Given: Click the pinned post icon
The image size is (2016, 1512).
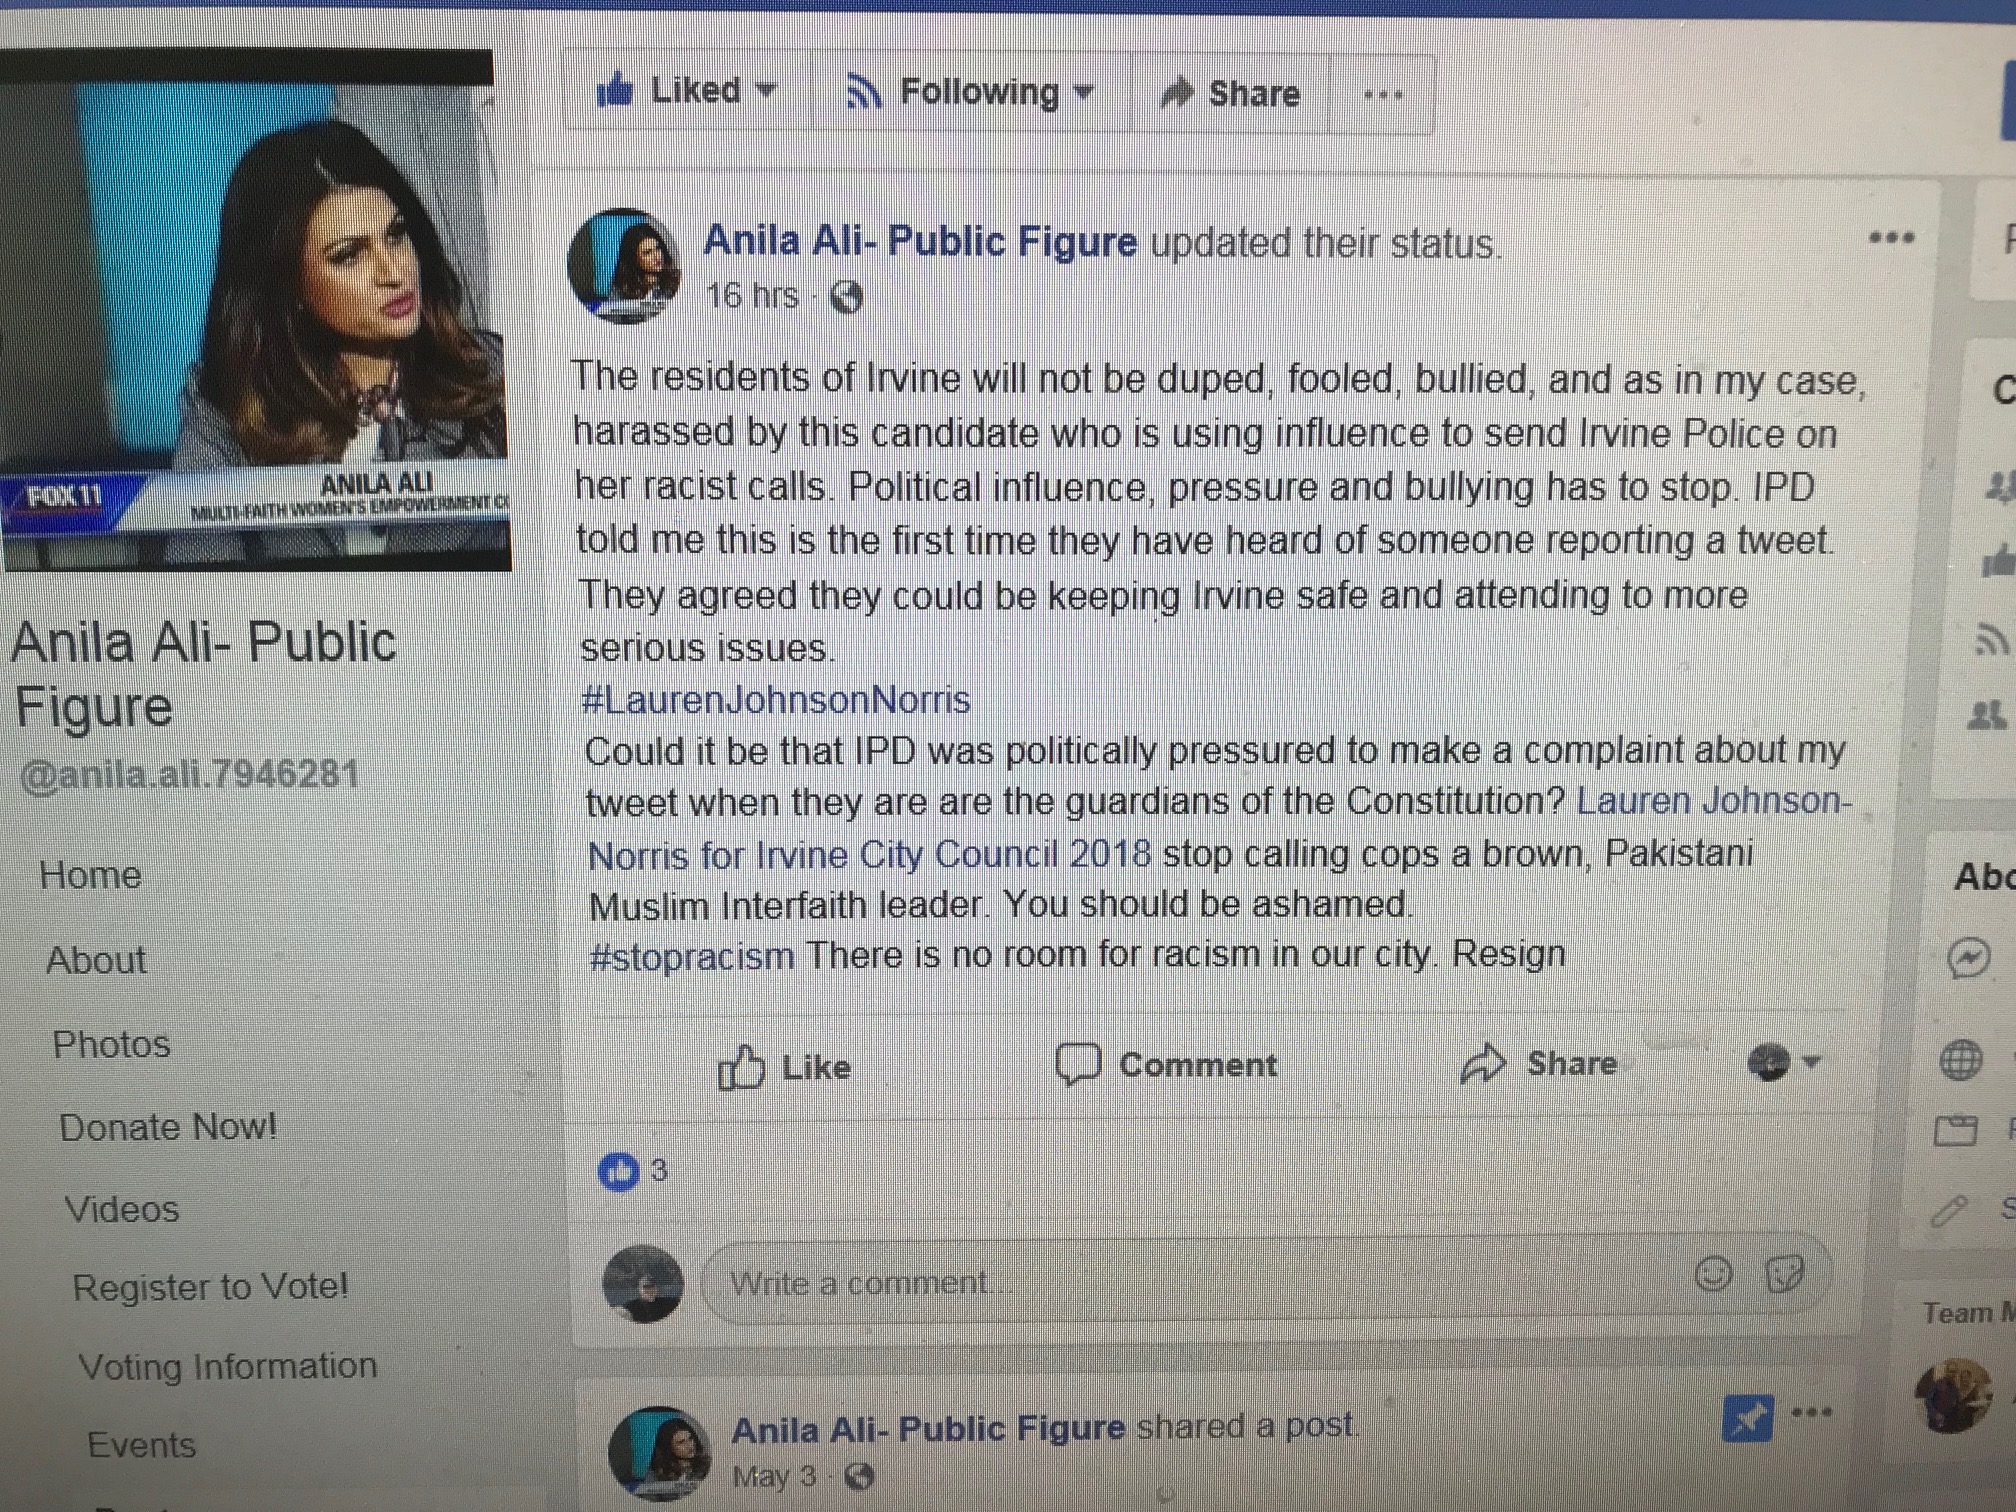Looking at the screenshot, I should [1748, 1418].
